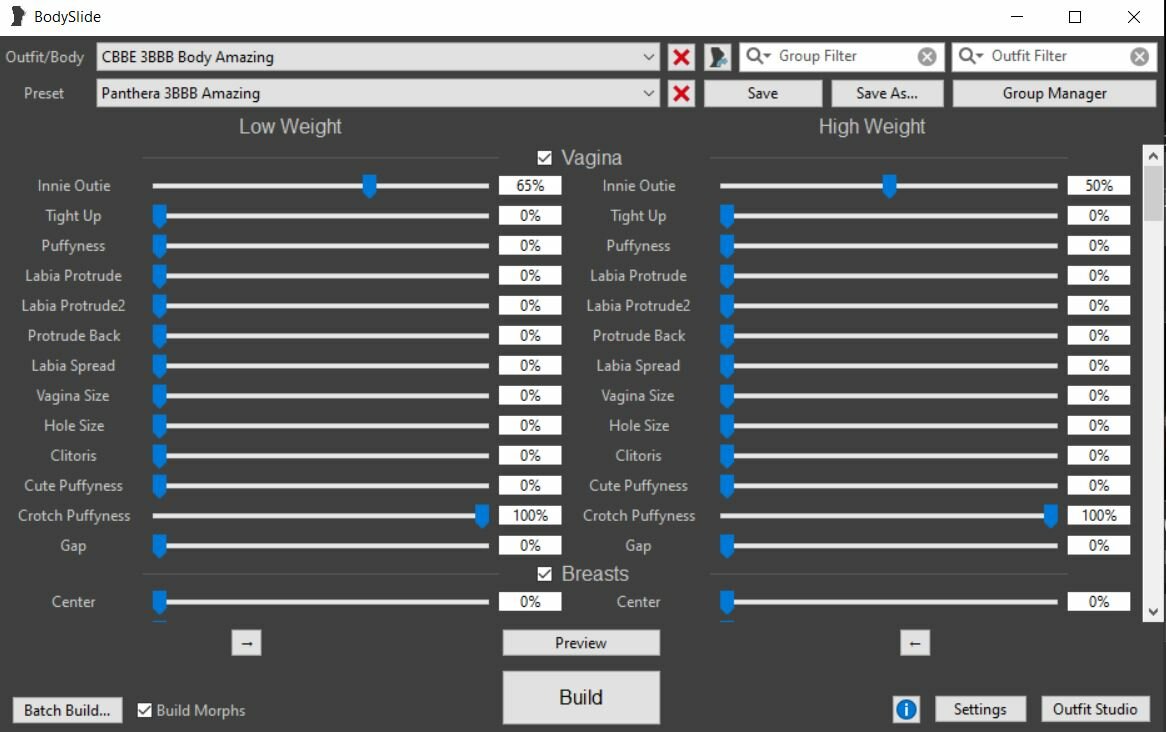This screenshot has width=1166, height=732.
Task: Open Settings
Action: click(x=980, y=709)
